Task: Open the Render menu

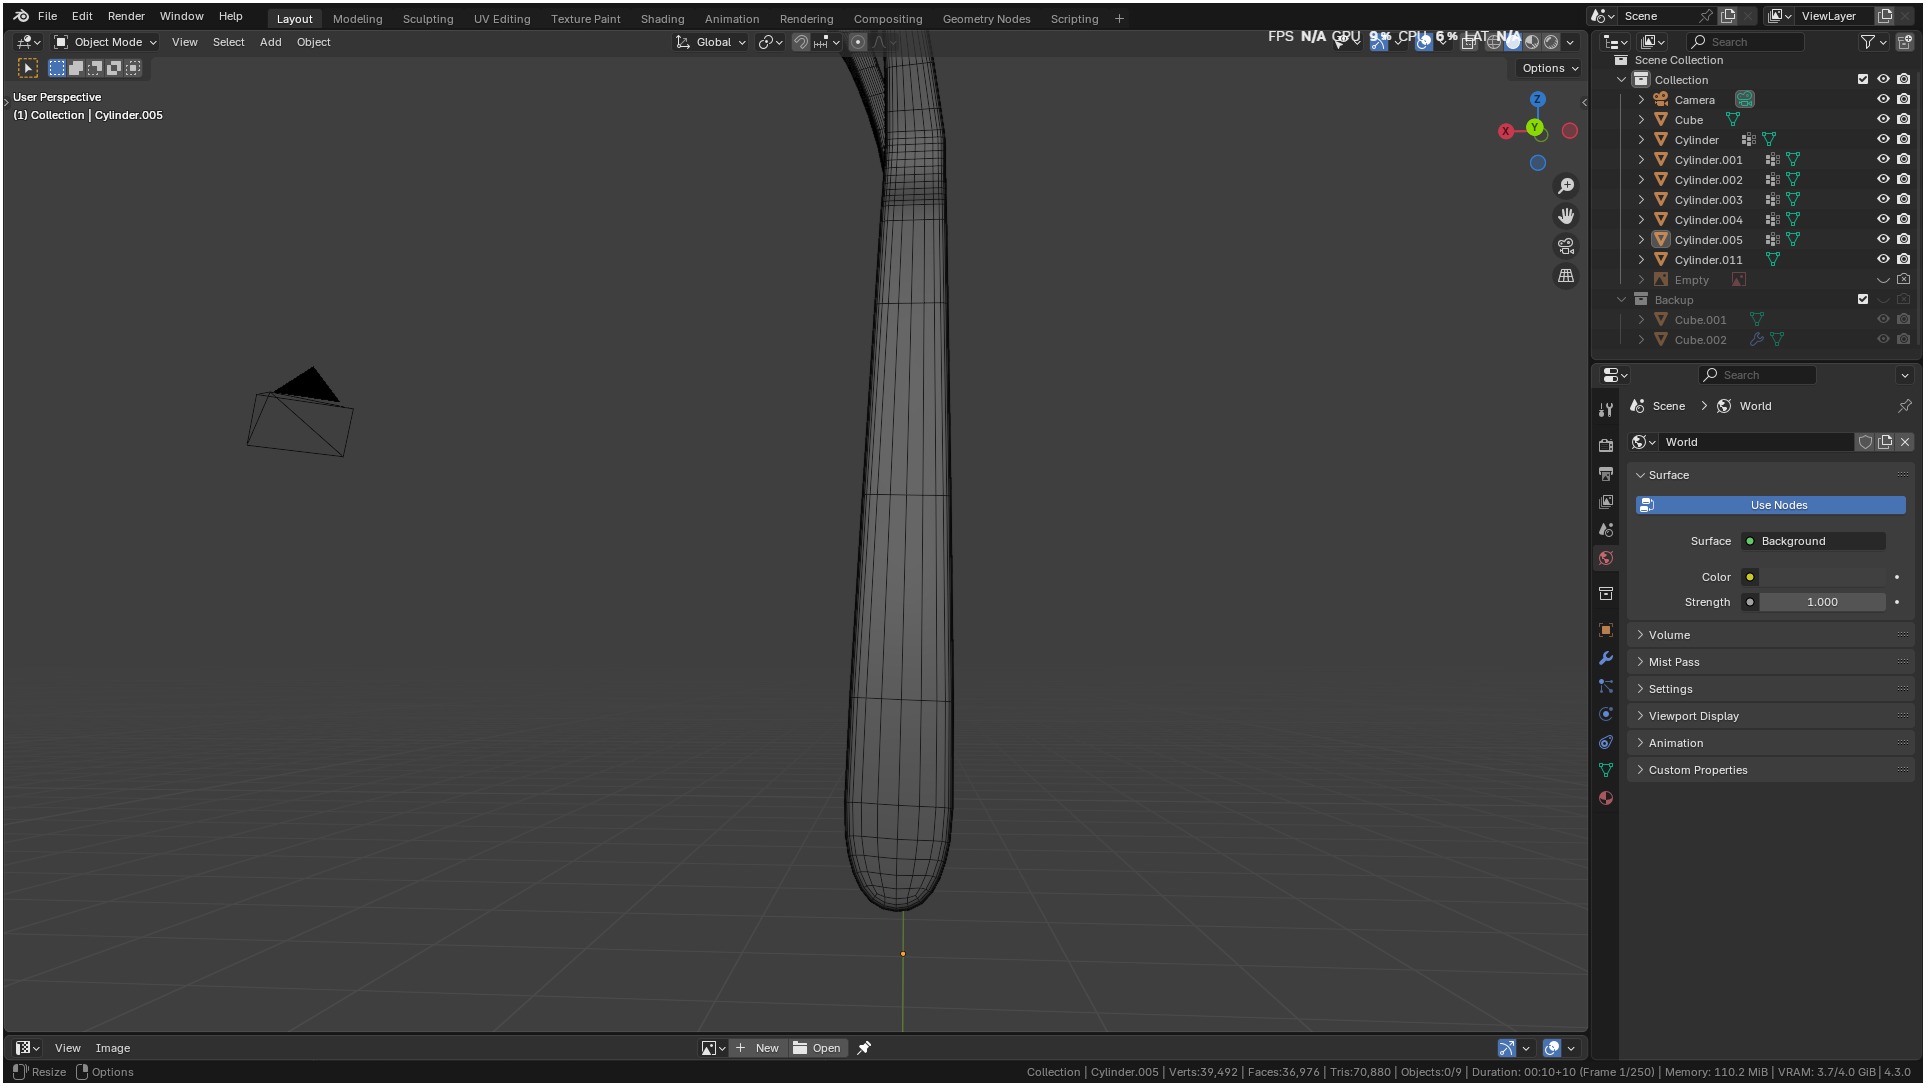Action: click(x=126, y=16)
